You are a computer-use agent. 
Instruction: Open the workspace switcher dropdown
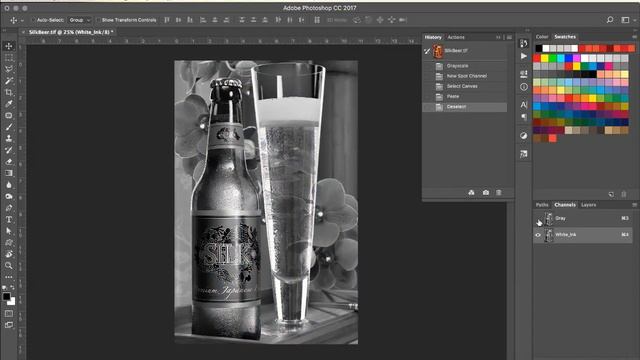point(627,20)
